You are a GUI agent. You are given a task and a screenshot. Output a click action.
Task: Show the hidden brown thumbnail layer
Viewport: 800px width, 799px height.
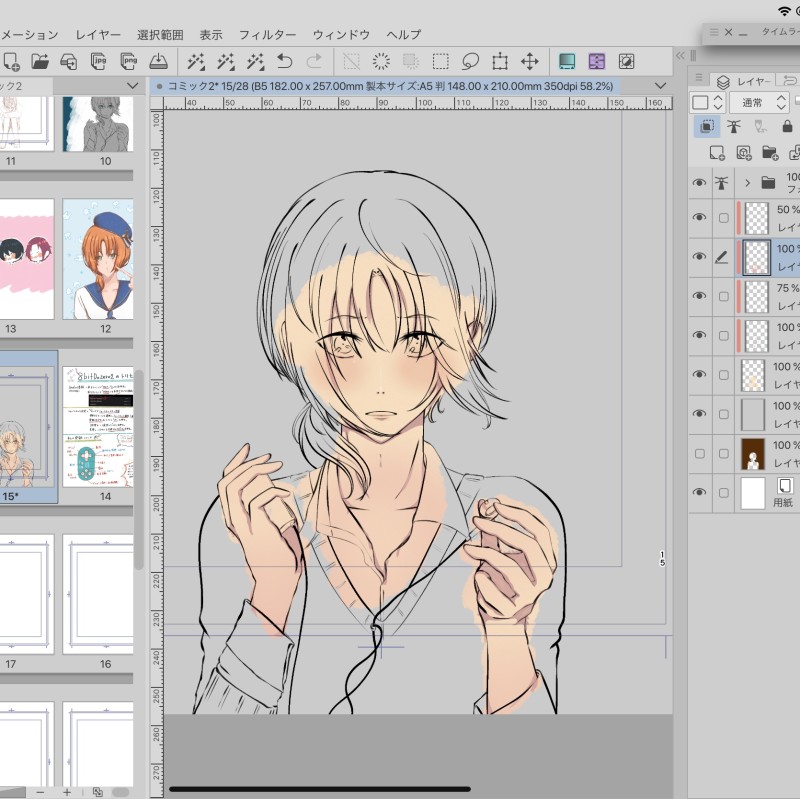coord(700,454)
